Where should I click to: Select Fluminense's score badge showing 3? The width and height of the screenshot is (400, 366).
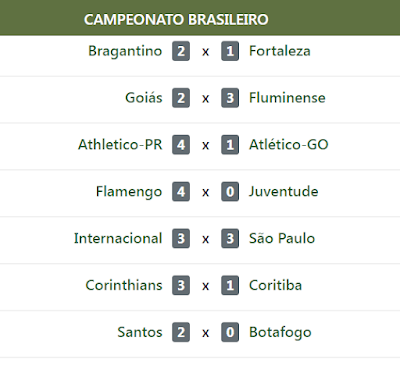[230, 98]
